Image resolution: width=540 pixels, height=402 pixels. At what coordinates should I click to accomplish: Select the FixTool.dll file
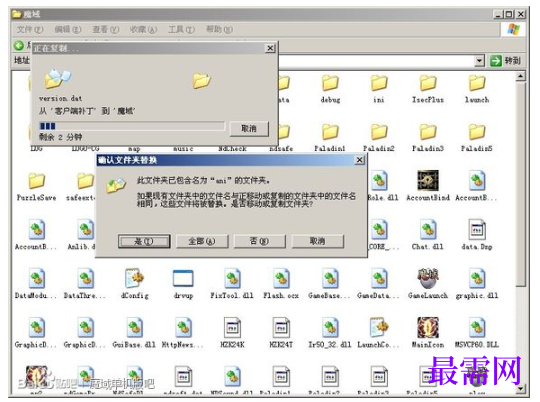[232, 278]
